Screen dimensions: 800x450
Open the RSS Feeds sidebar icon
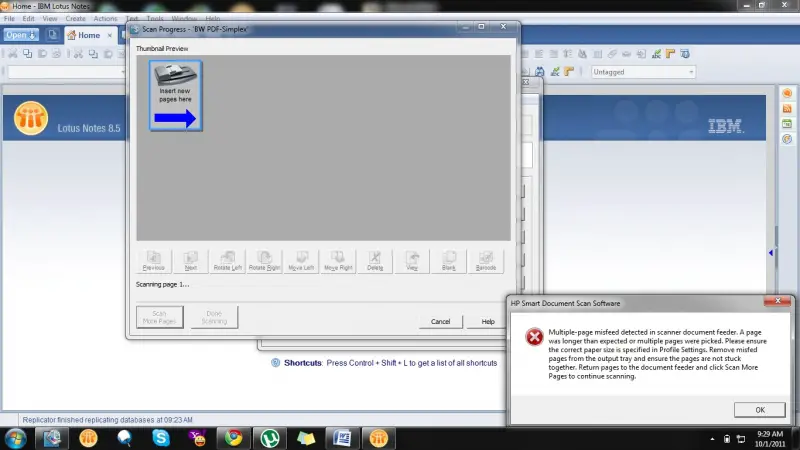[787, 108]
